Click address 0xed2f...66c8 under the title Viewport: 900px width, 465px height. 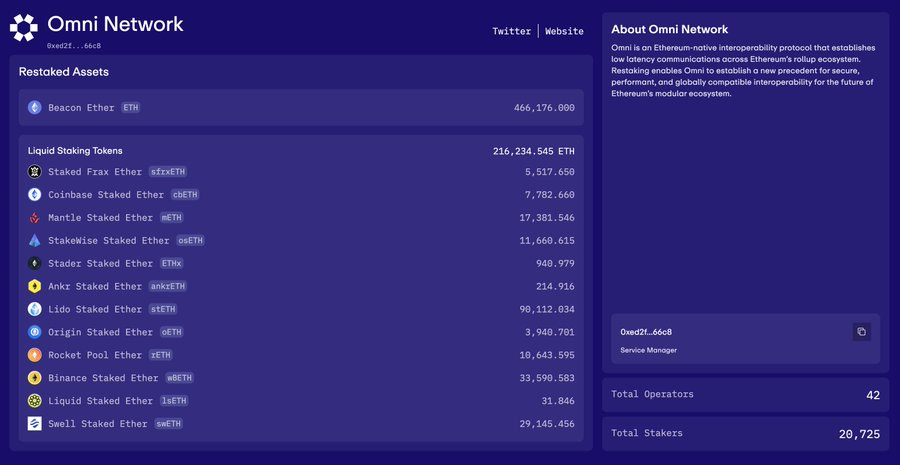[x=74, y=45]
